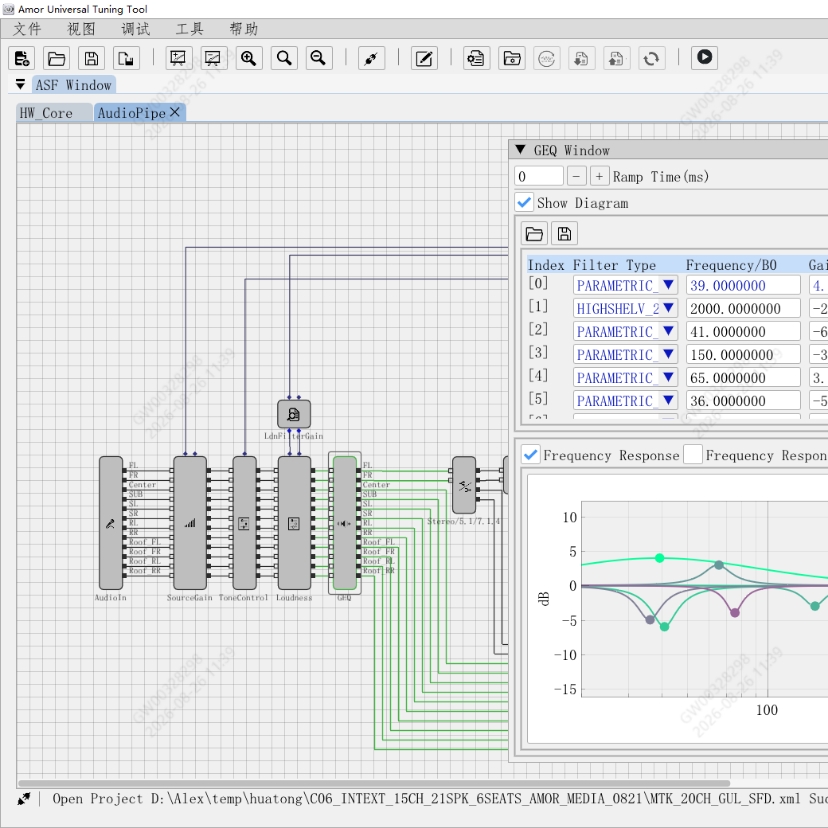Click the Ramp Time value field

tap(539, 176)
